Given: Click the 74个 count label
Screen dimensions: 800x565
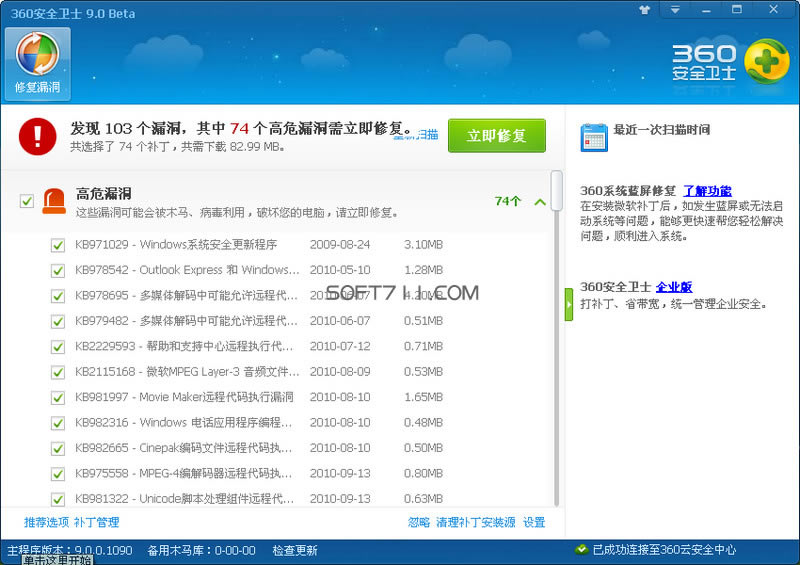Looking at the screenshot, I should (x=508, y=201).
